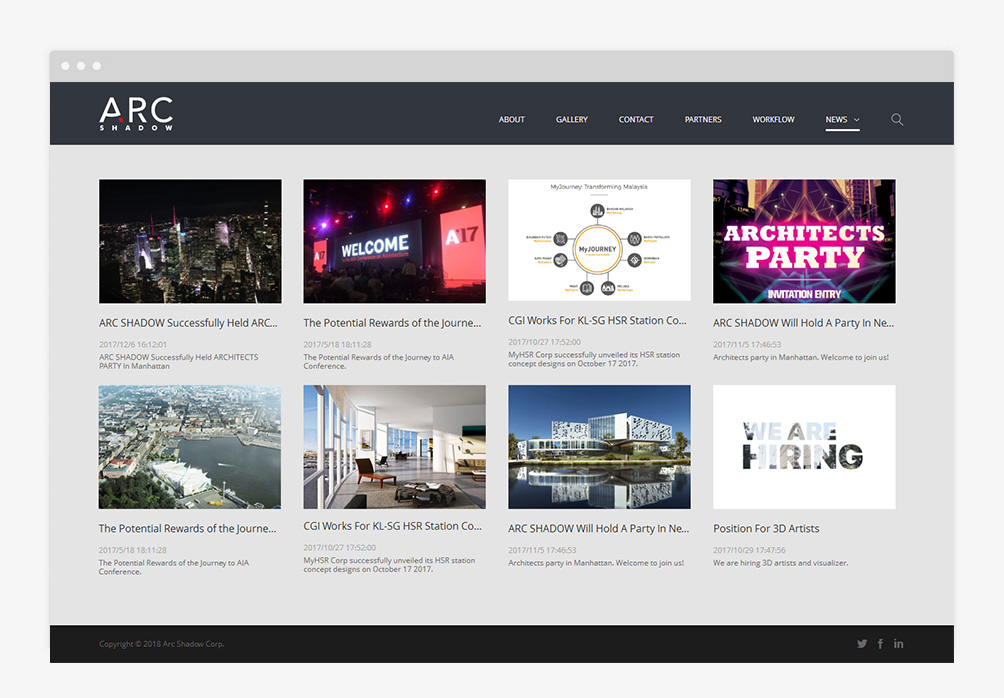Open the MyJourney diagram thumbnail
The width and height of the screenshot is (1004, 698).
599,240
